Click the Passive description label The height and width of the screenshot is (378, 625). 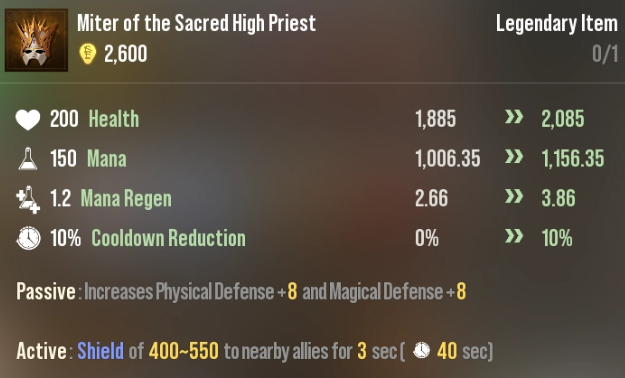click(46, 291)
